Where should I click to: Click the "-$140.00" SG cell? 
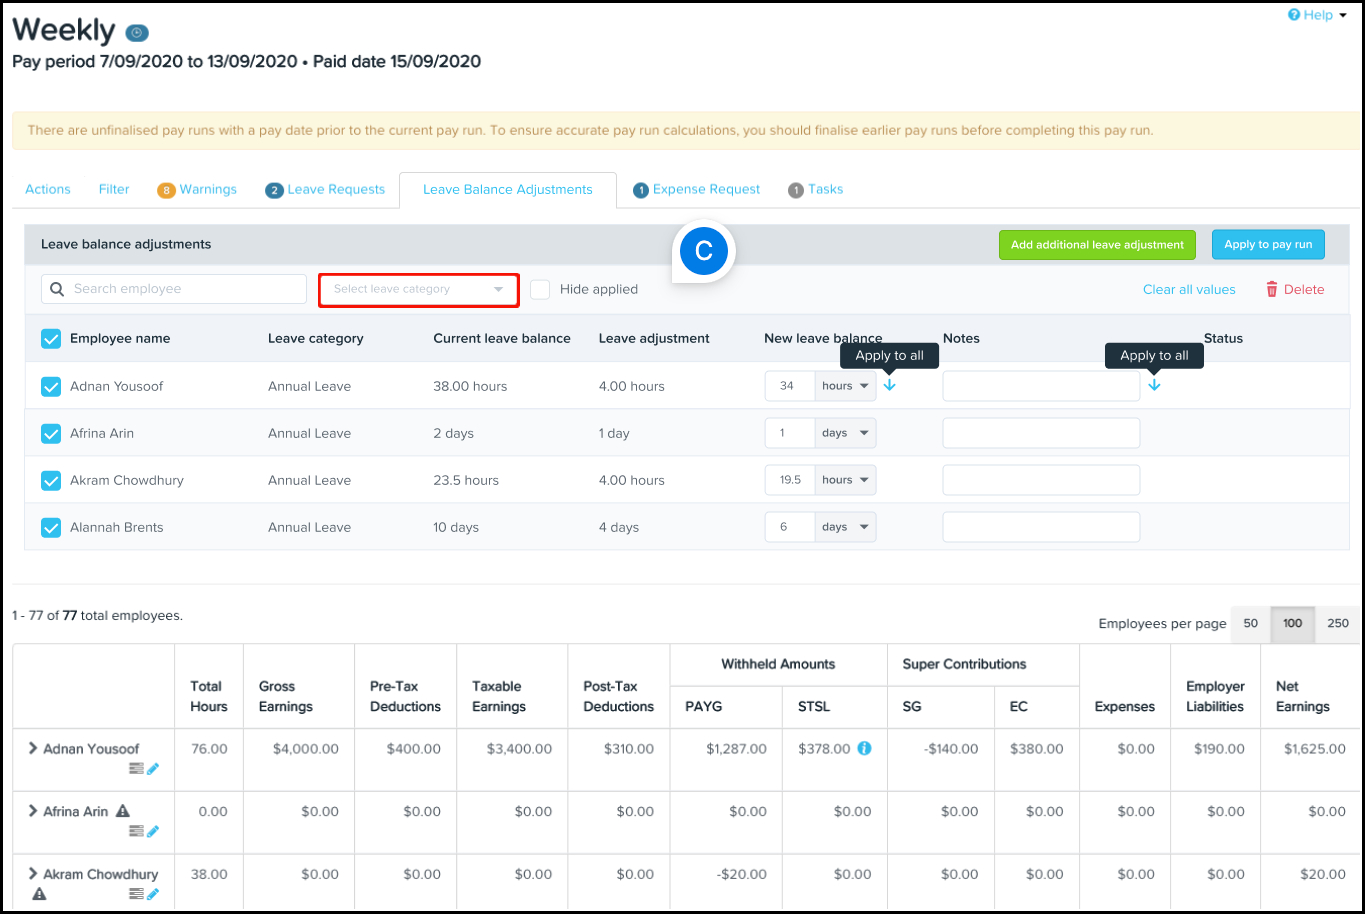(950, 748)
